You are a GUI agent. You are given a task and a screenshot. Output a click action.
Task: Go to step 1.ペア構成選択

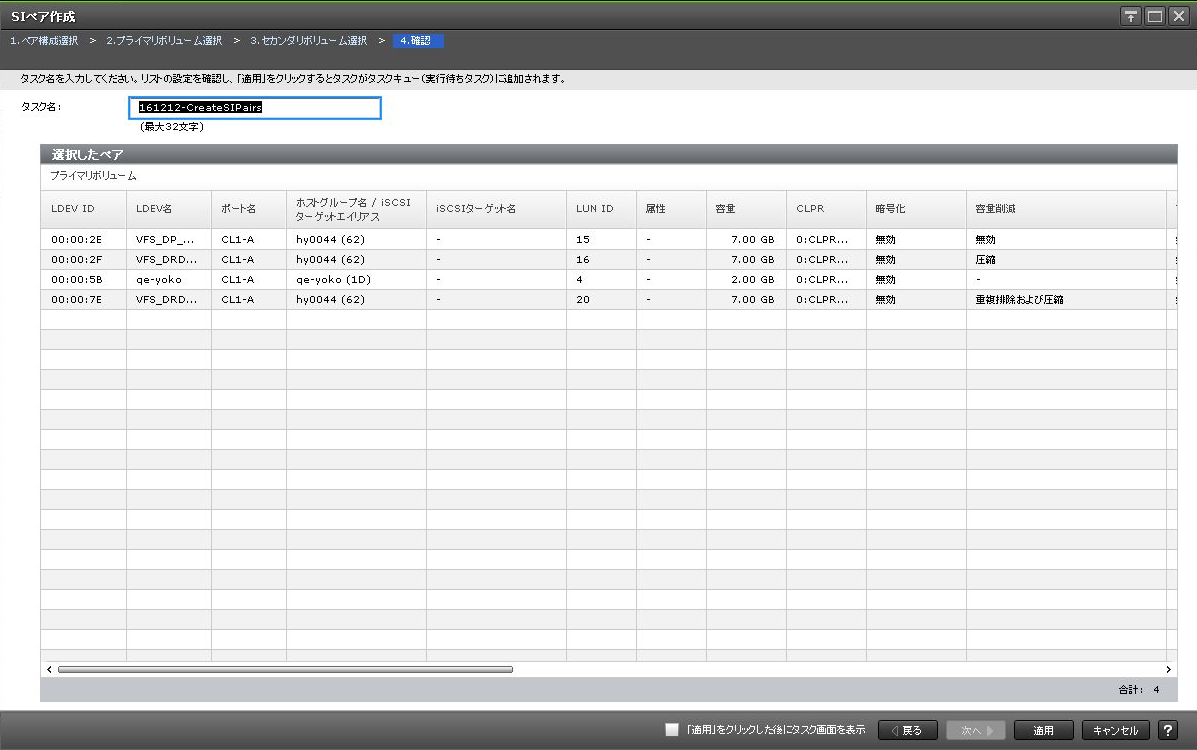click(44, 41)
